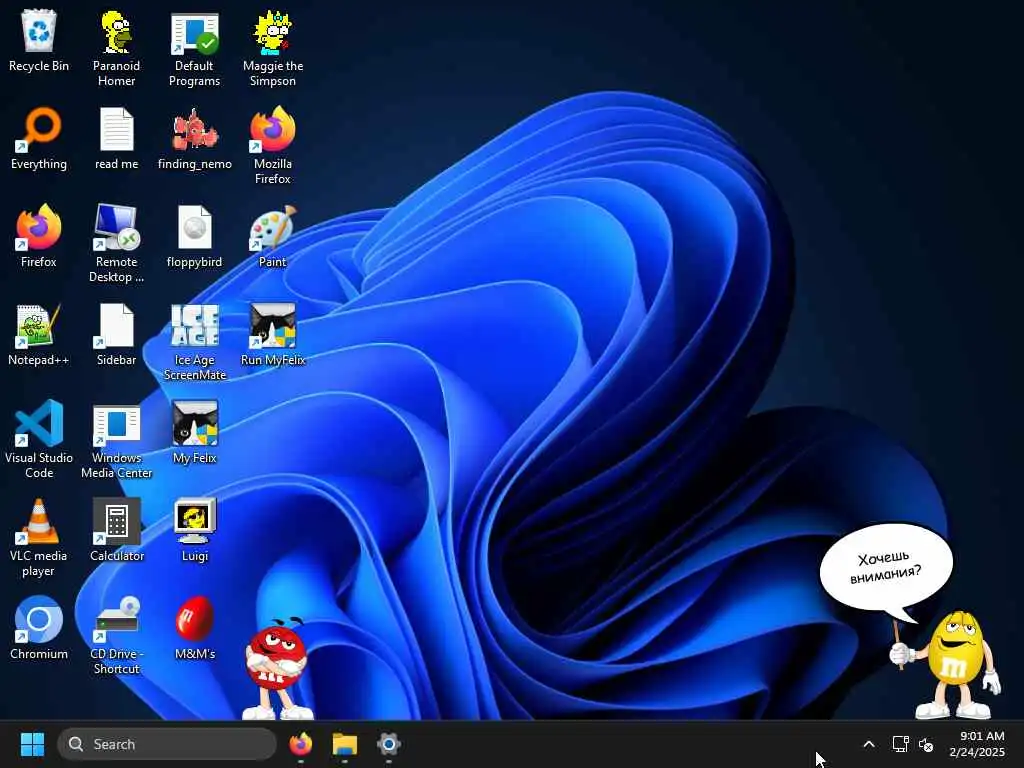Open Settings gear in the taskbar
This screenshot has width=1024, height=768.
(x=389, y=744)
